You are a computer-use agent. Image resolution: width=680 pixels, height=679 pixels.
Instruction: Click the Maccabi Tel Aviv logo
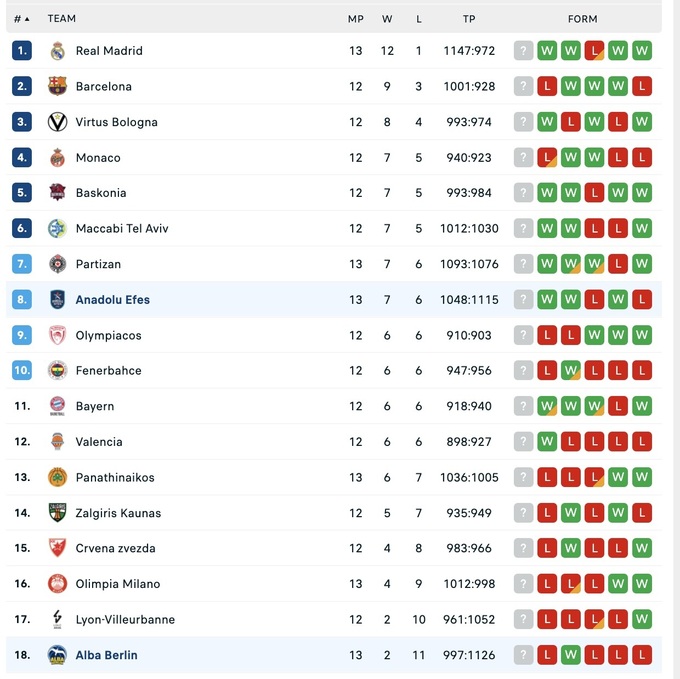[x=57, y=228]
